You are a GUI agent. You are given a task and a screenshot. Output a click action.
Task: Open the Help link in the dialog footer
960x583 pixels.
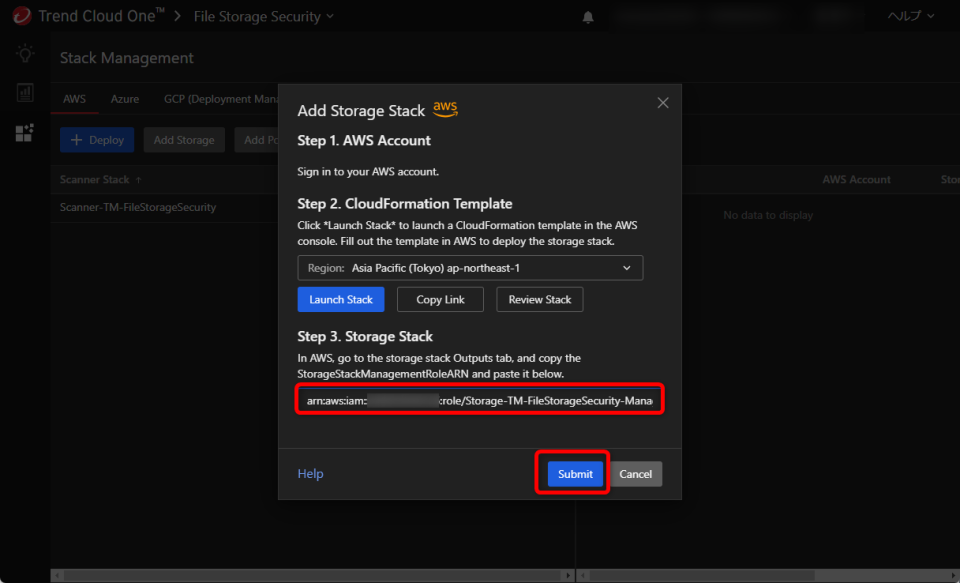click(310, 473)
